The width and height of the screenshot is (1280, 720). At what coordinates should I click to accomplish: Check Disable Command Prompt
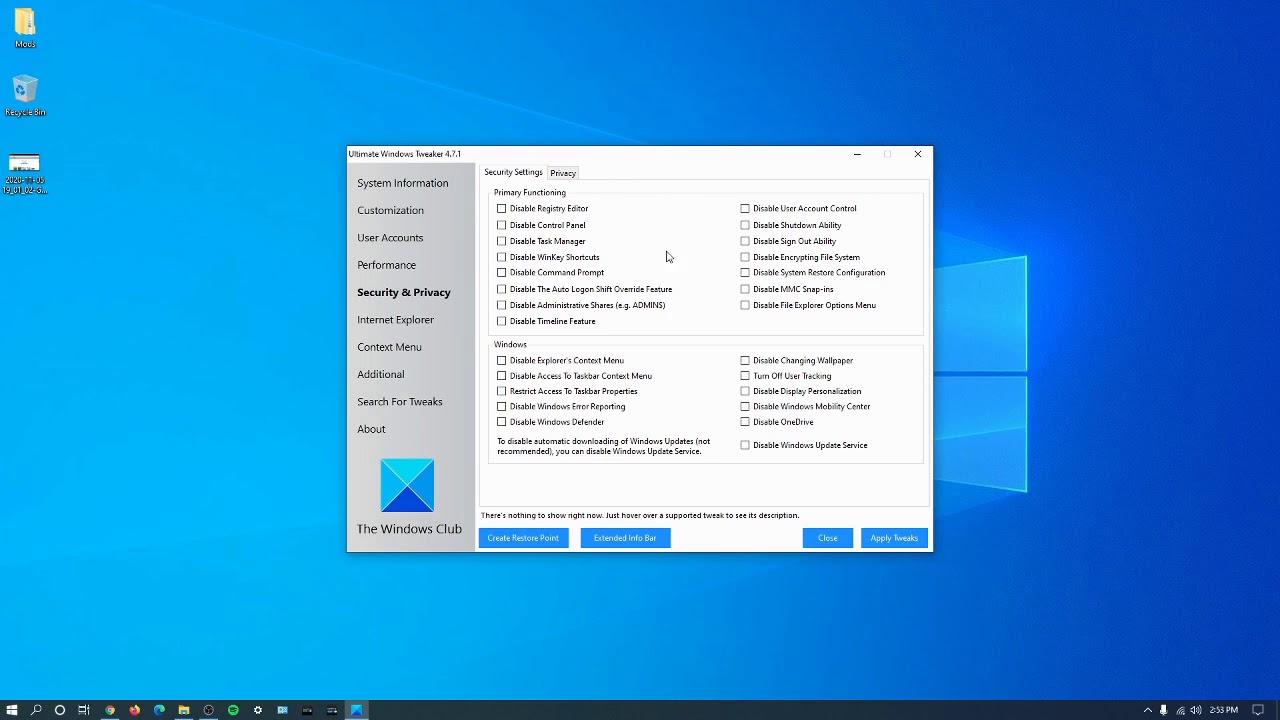(x=502, y=273)
